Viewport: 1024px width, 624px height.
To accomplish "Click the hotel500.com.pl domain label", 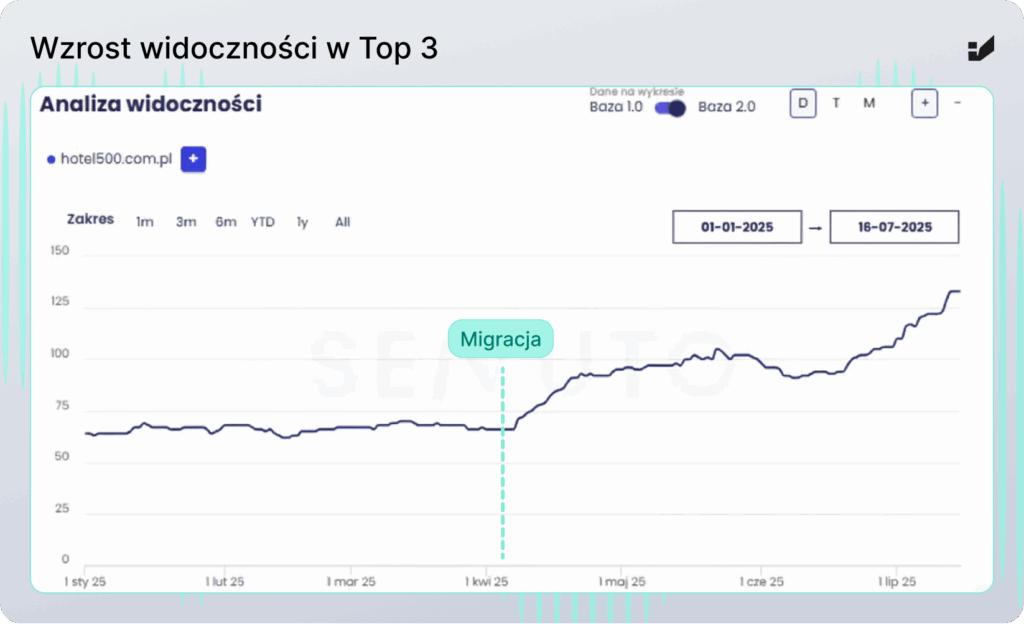I will [115, 159].
